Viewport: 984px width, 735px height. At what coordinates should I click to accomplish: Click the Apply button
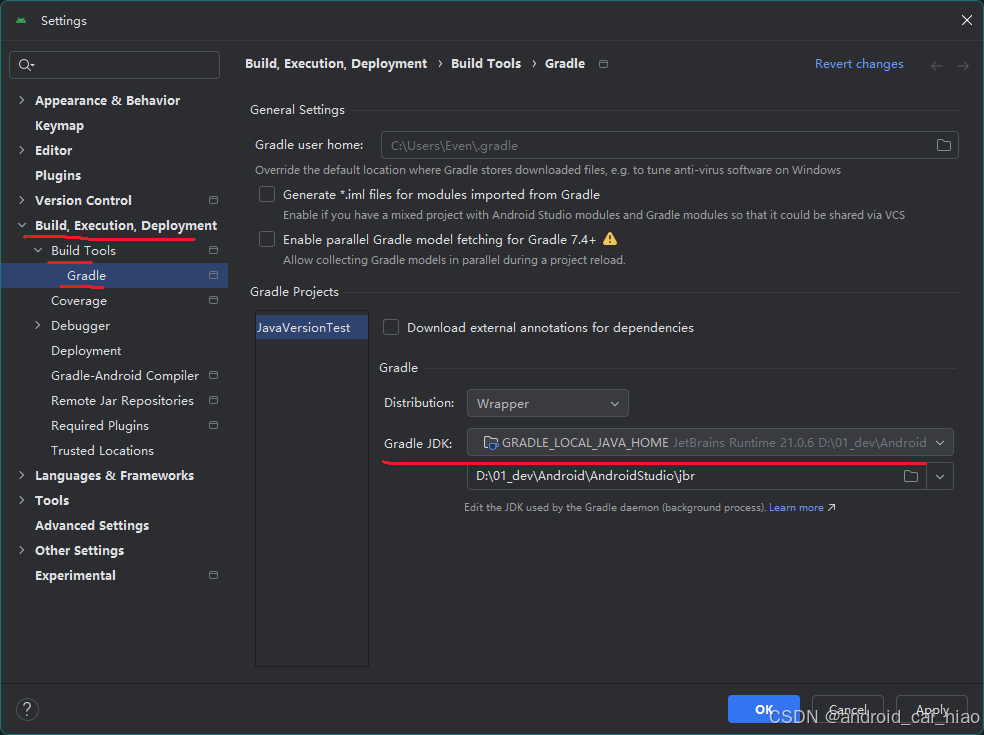pyautogui.click(x=932, y=709)
